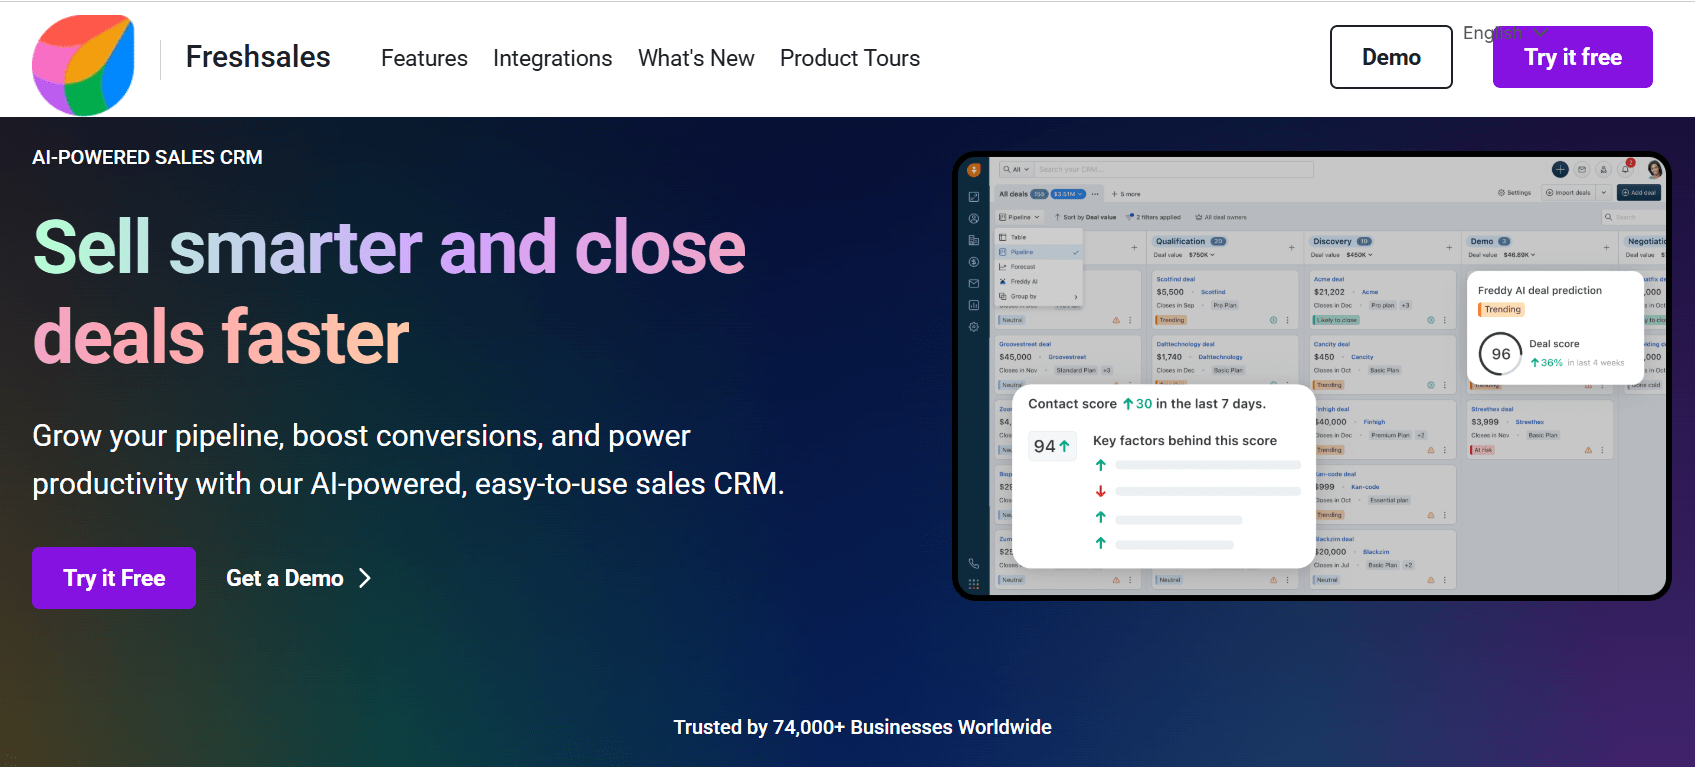This screenshot has width=1695, height=767.
Task: Open the Integrations menu item
Action: (552, 58)
